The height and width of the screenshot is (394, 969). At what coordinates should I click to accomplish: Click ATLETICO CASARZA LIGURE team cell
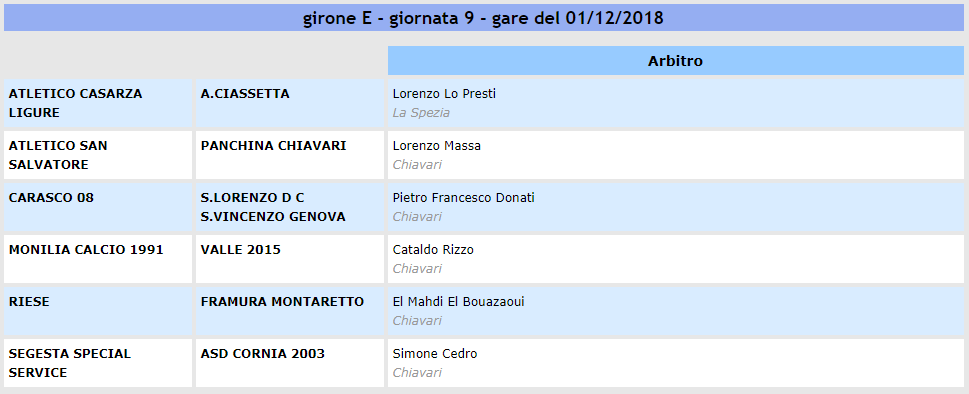[98, 103]
